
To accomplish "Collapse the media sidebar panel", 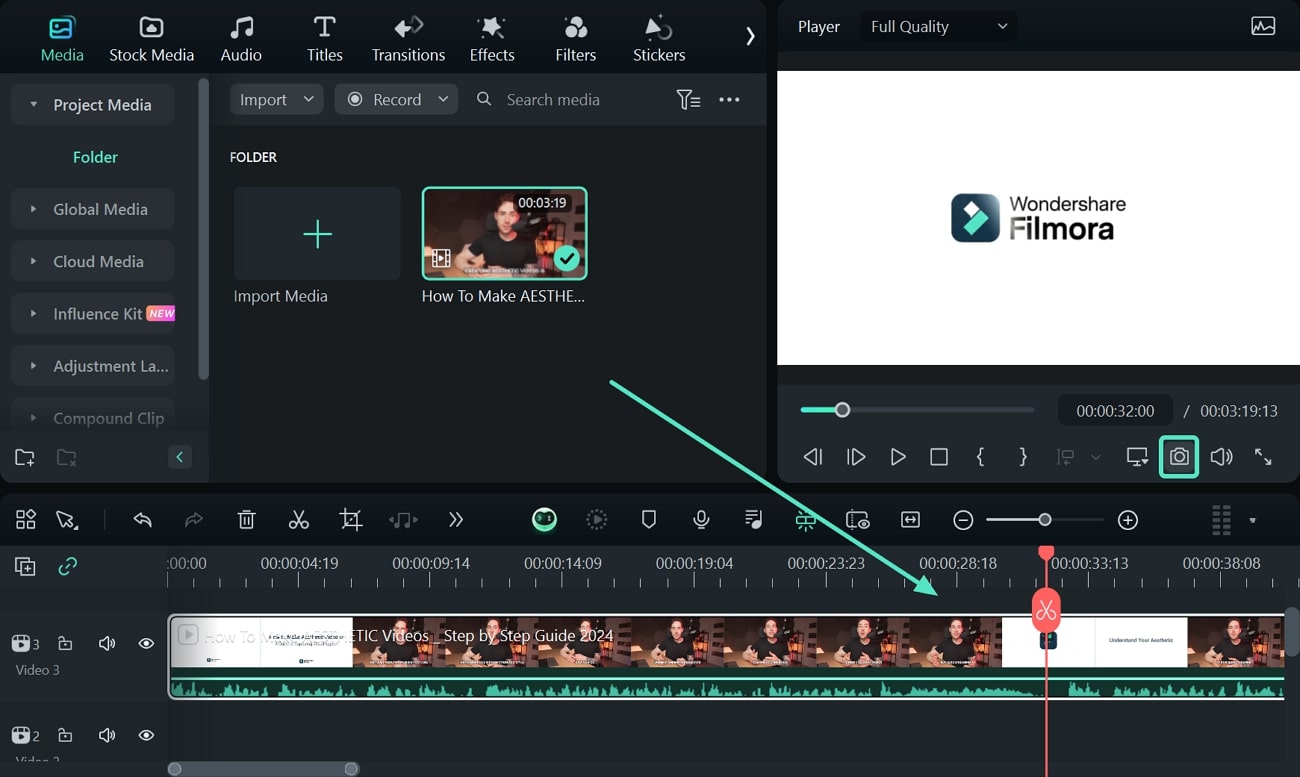I will (x=180, y=457).
